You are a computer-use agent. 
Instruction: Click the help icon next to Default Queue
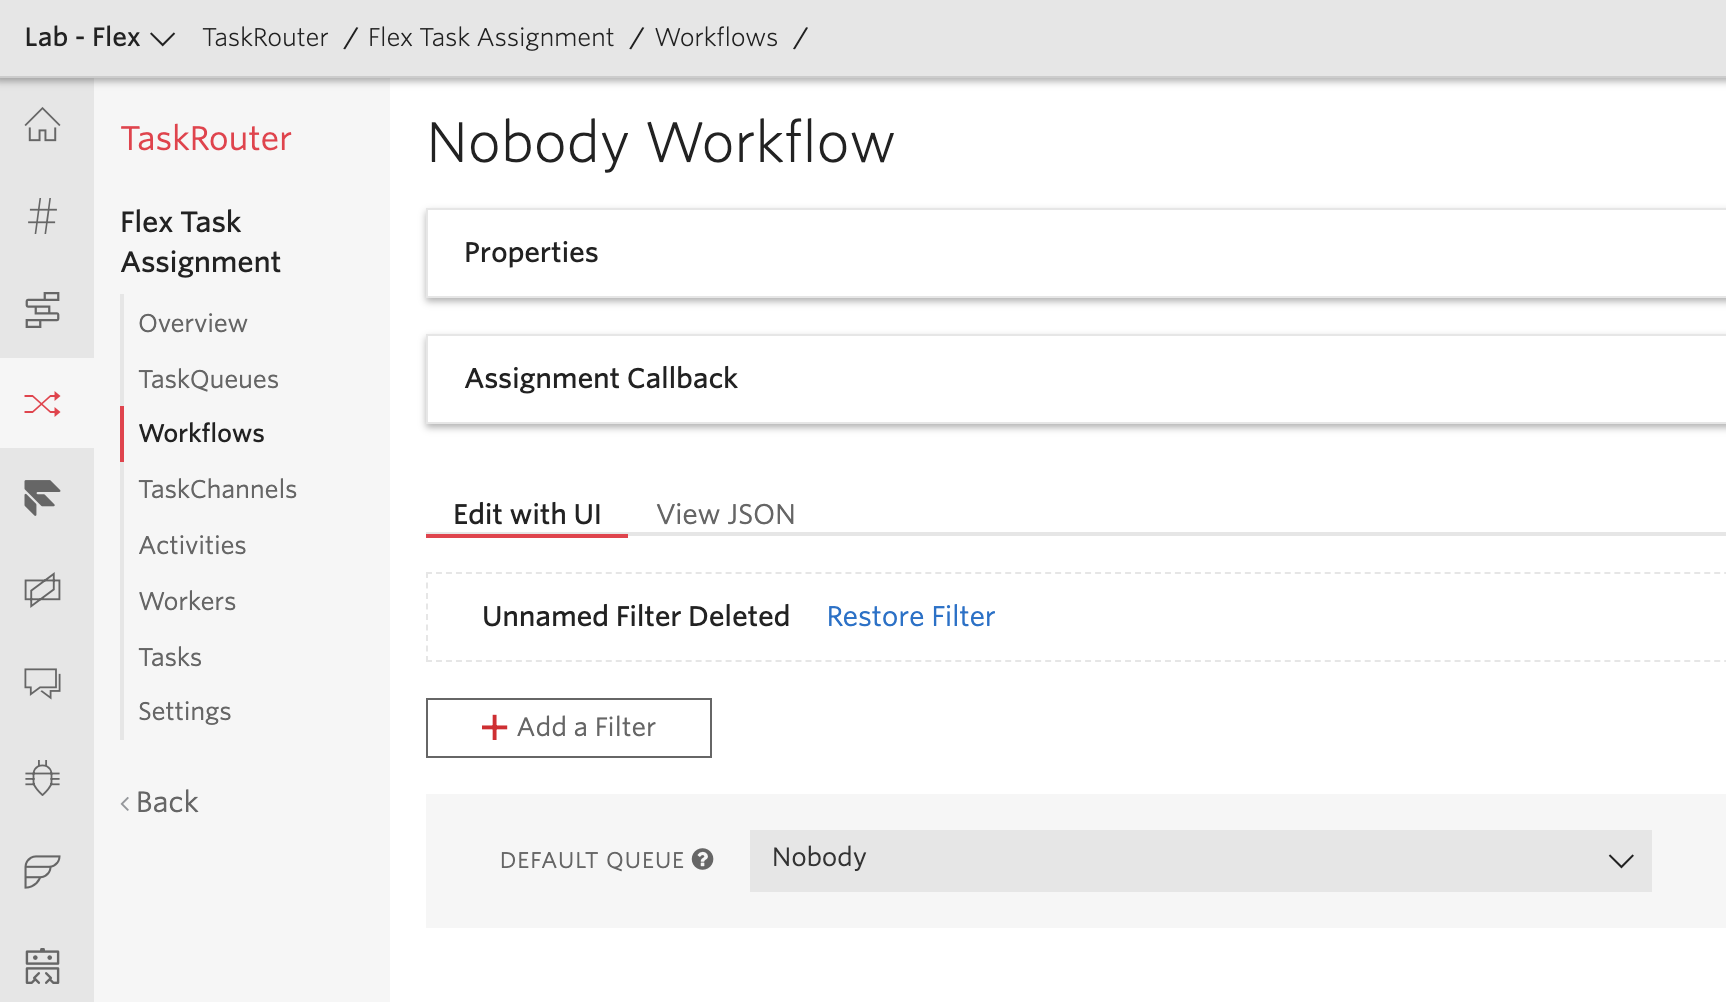pyautogui.click(x=703, y=859)
